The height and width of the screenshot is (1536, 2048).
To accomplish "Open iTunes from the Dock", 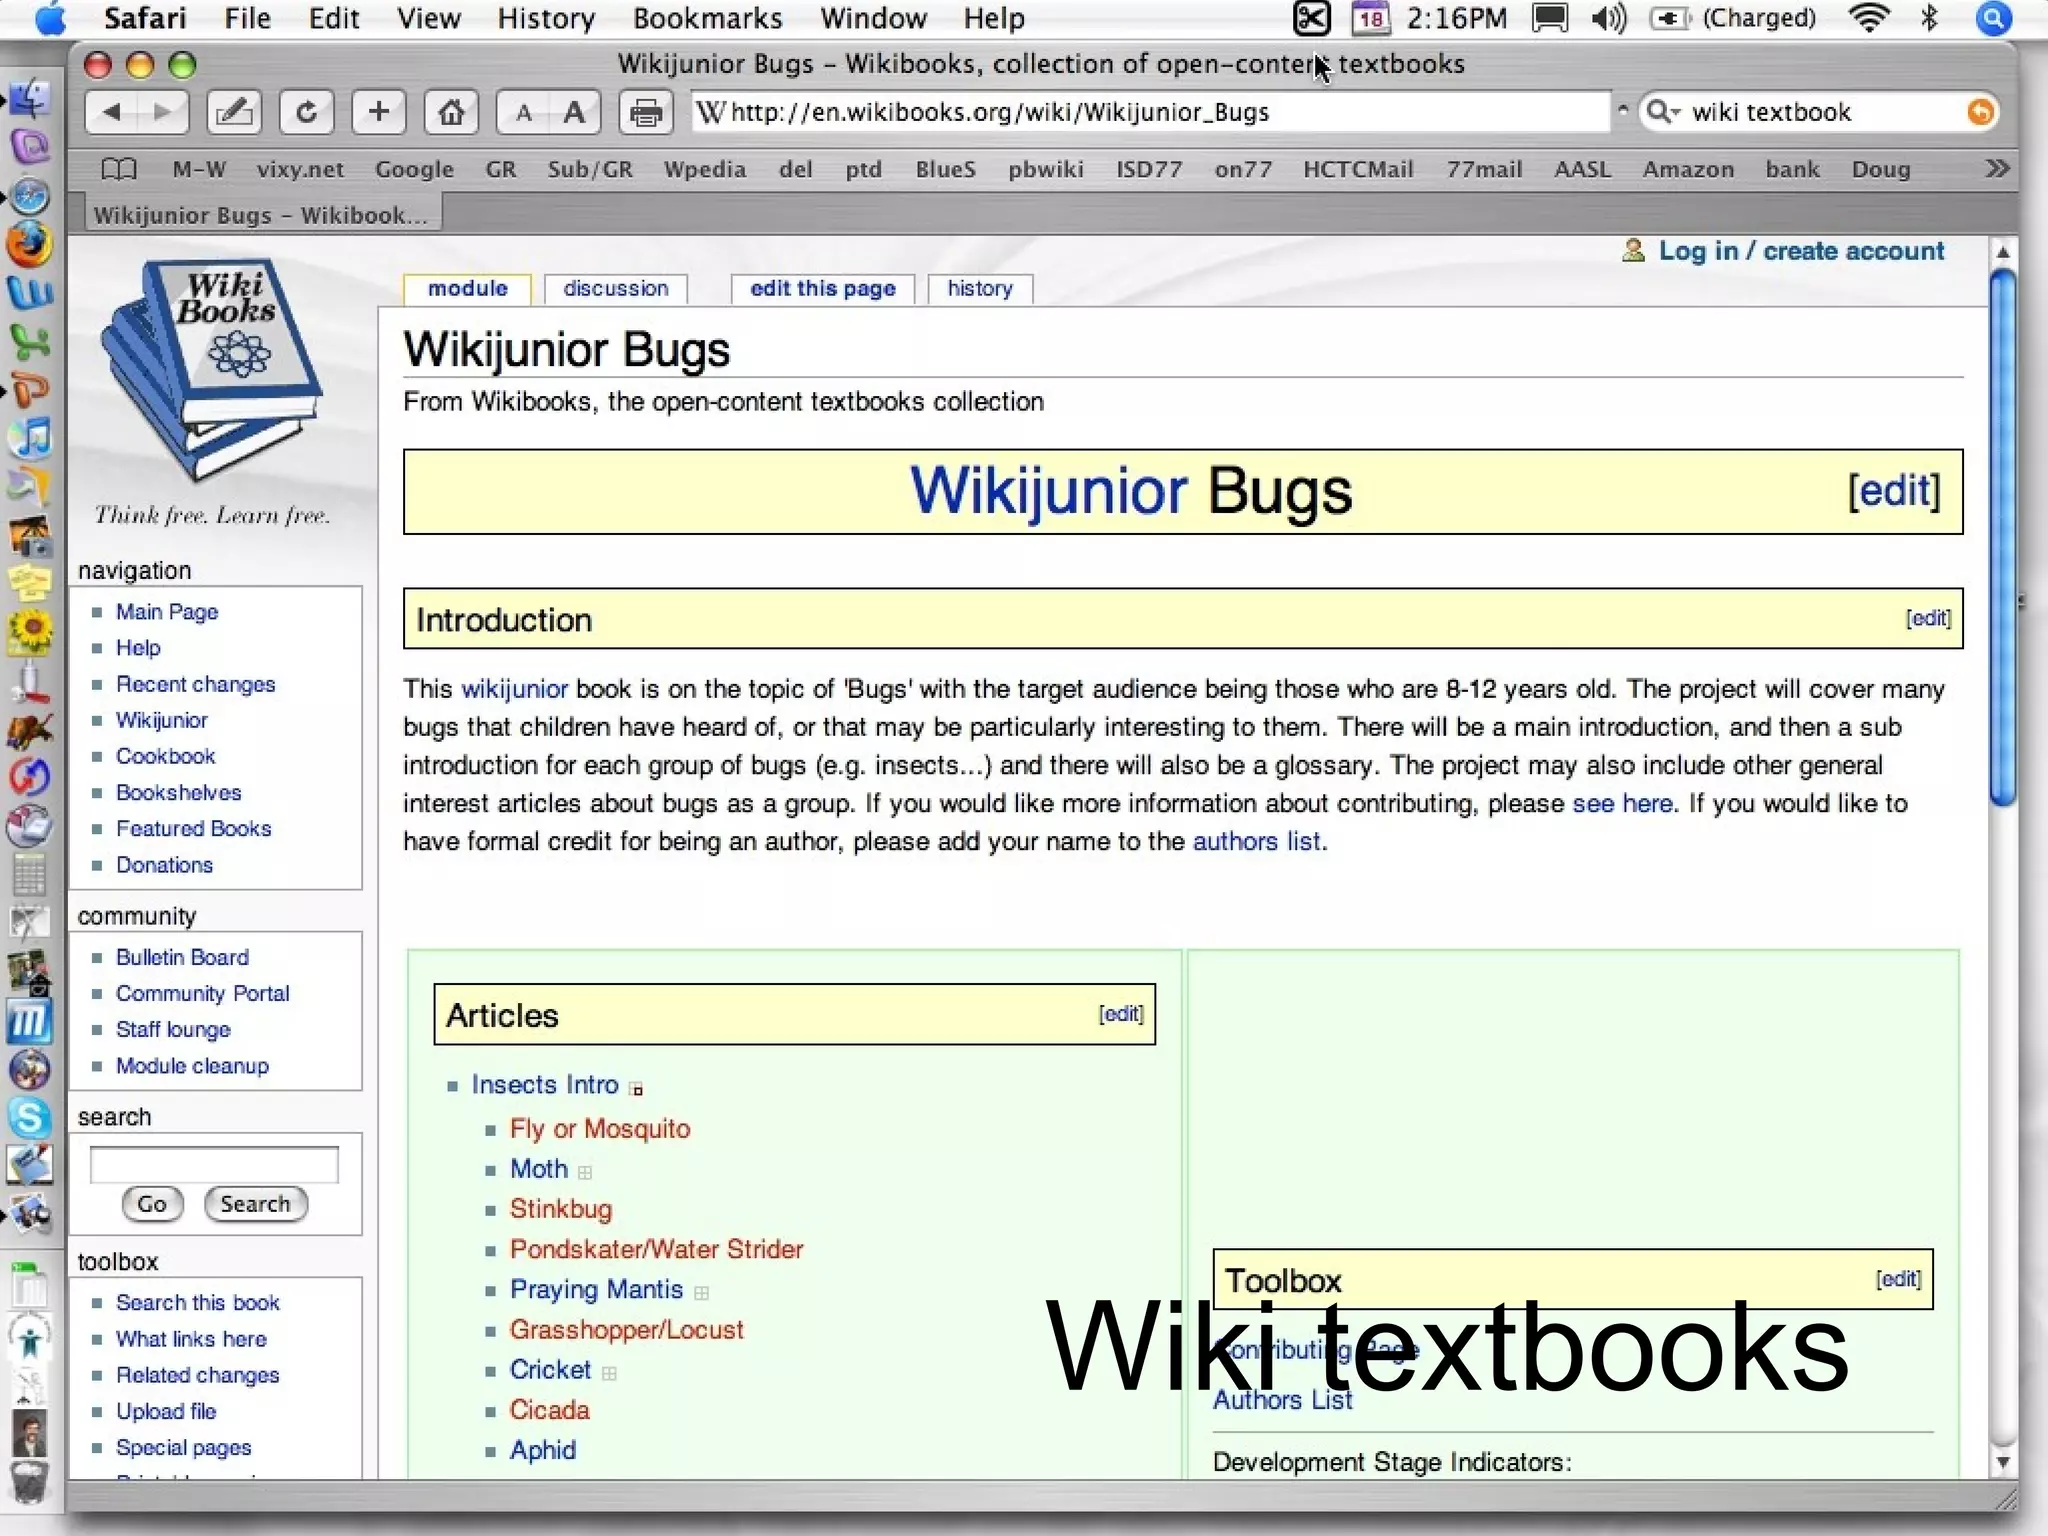I will pyautogui.click(x=30, y=438).
